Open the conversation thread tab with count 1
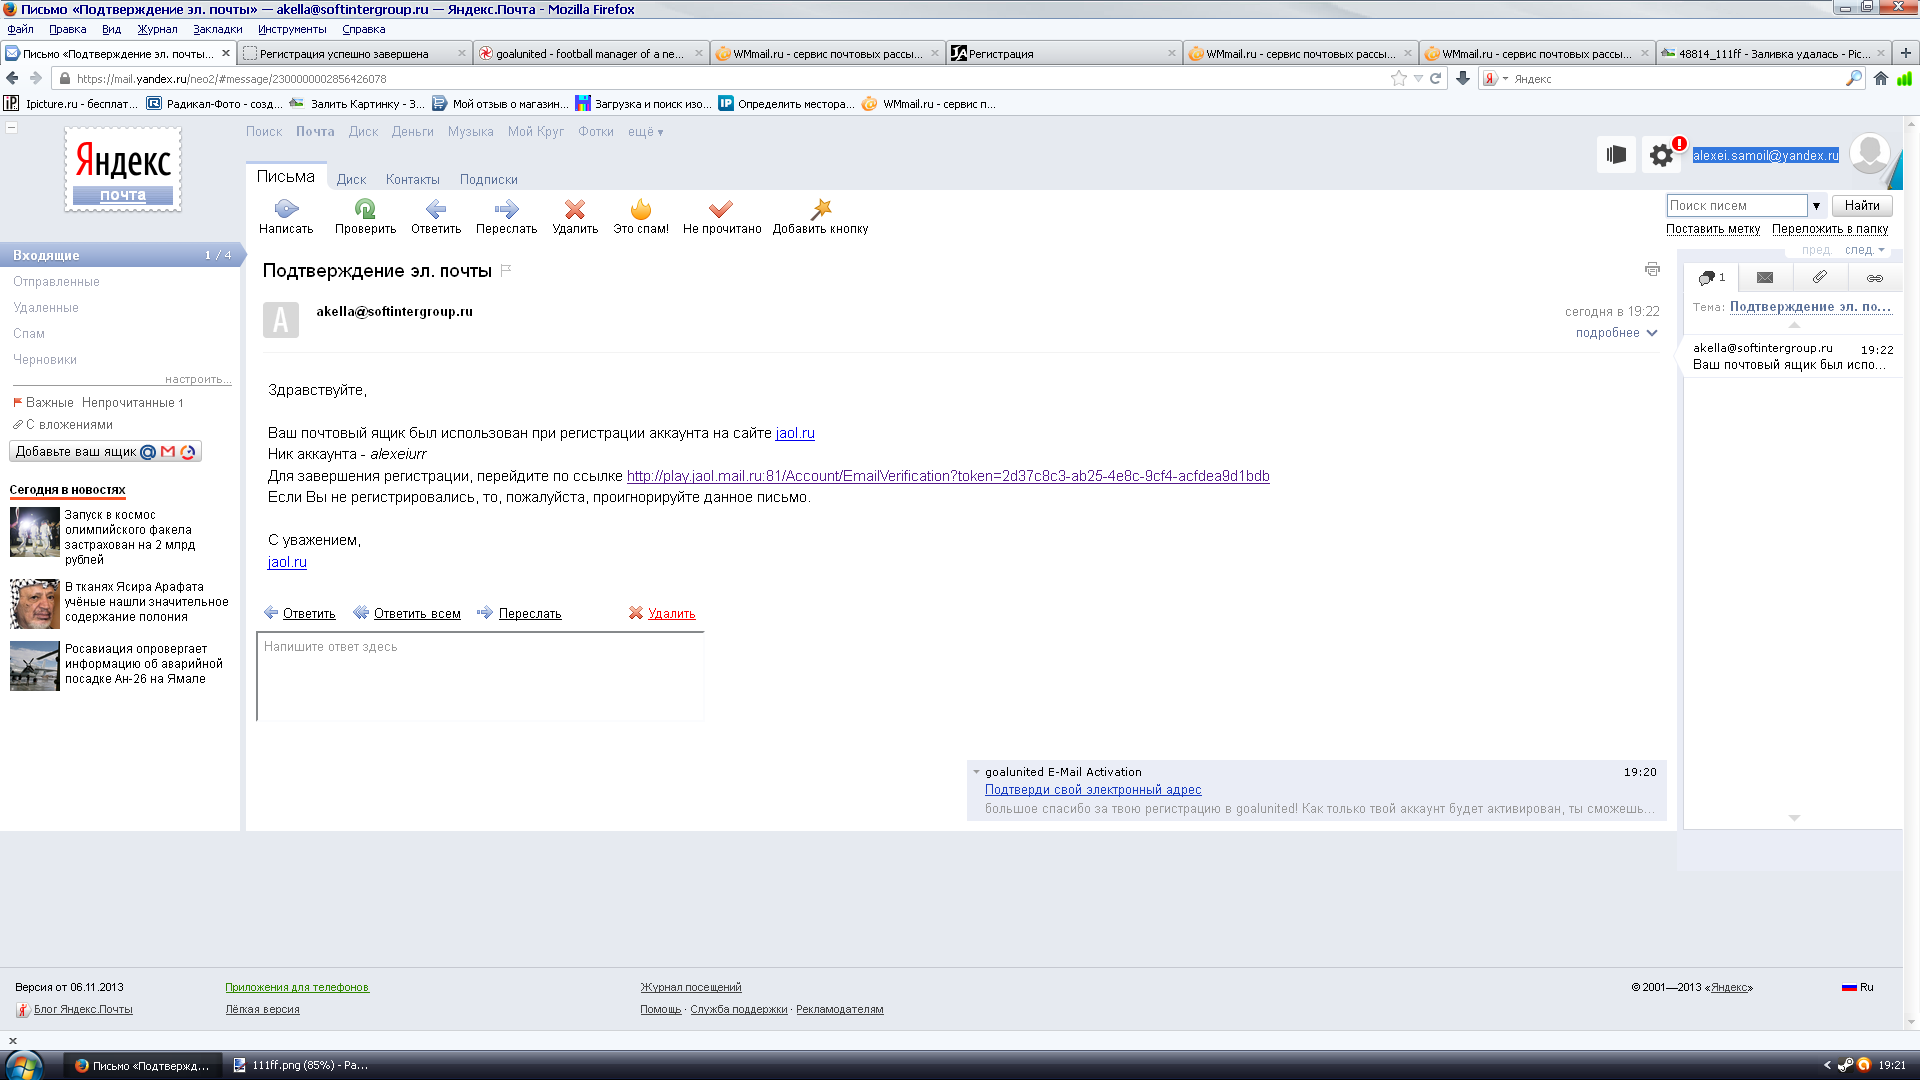The height and width of the screenshot is (1080, 1920). tap(1711, 277)
